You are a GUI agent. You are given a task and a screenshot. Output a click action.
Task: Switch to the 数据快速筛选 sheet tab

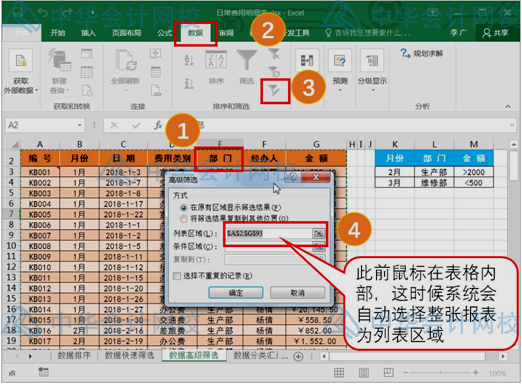coord(129,356)
